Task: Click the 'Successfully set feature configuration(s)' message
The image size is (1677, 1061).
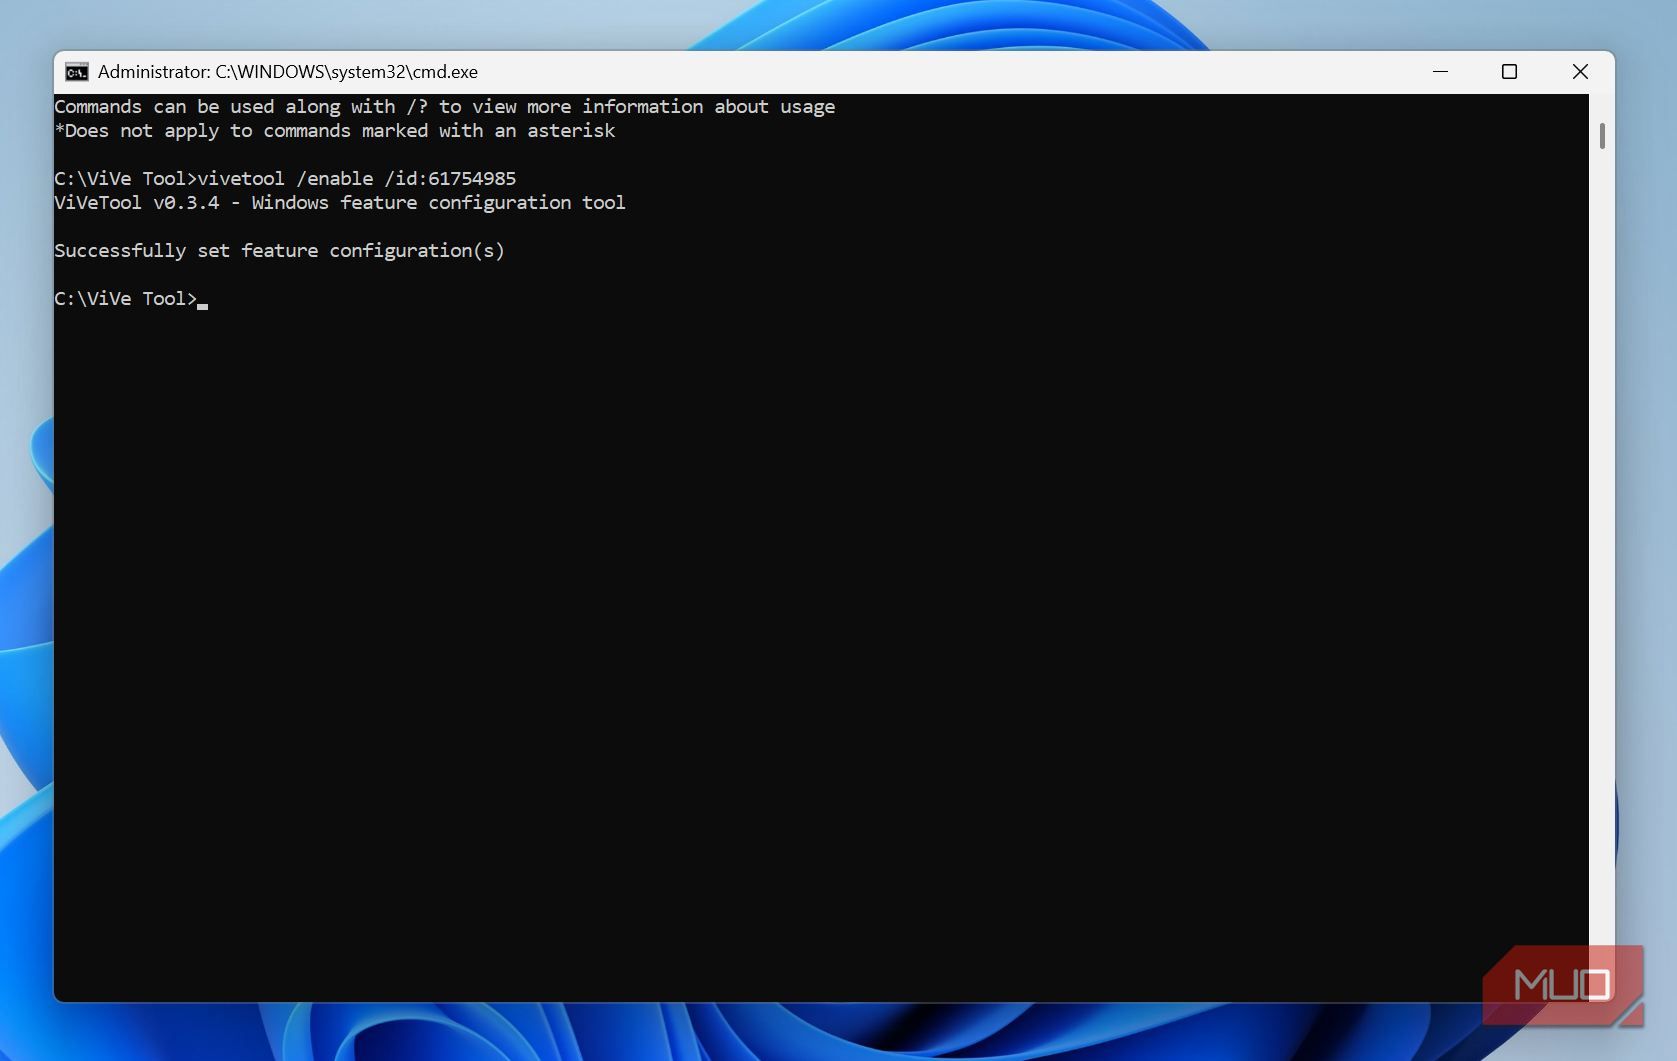Action: (x=279, y=251)
